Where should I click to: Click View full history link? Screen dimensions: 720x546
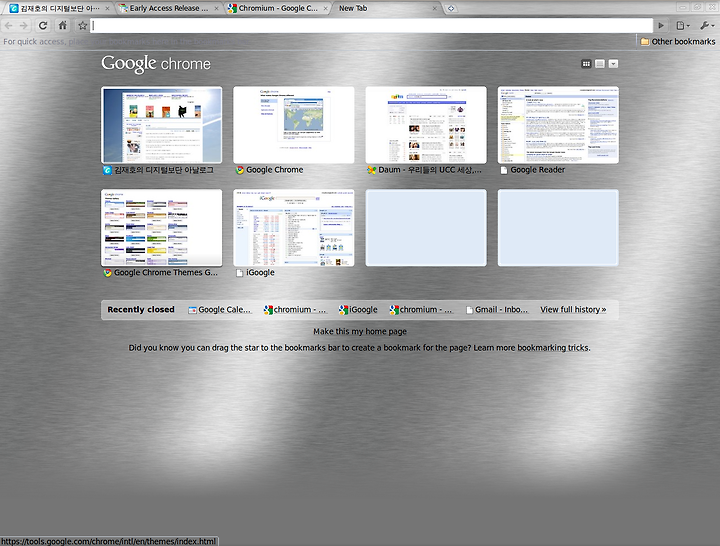coord(573,310)
